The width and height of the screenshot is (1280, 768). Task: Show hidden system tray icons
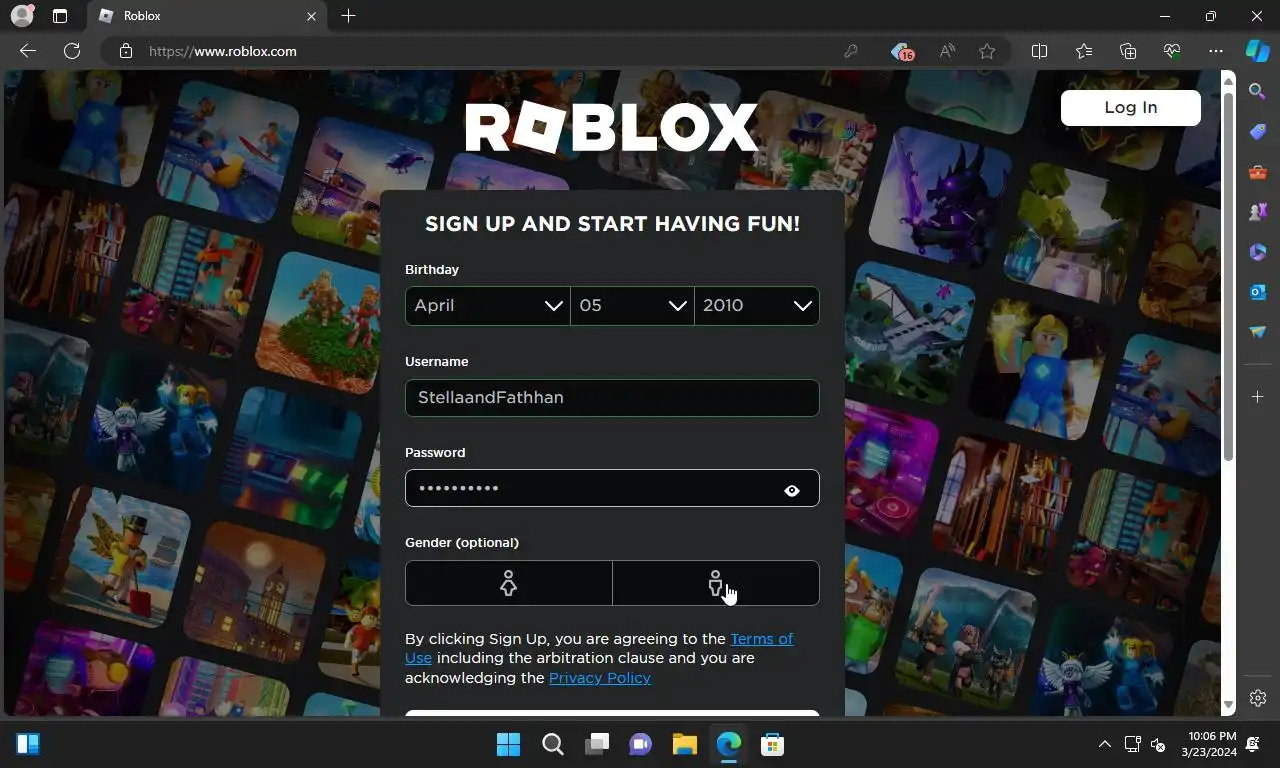point(1104,744)
